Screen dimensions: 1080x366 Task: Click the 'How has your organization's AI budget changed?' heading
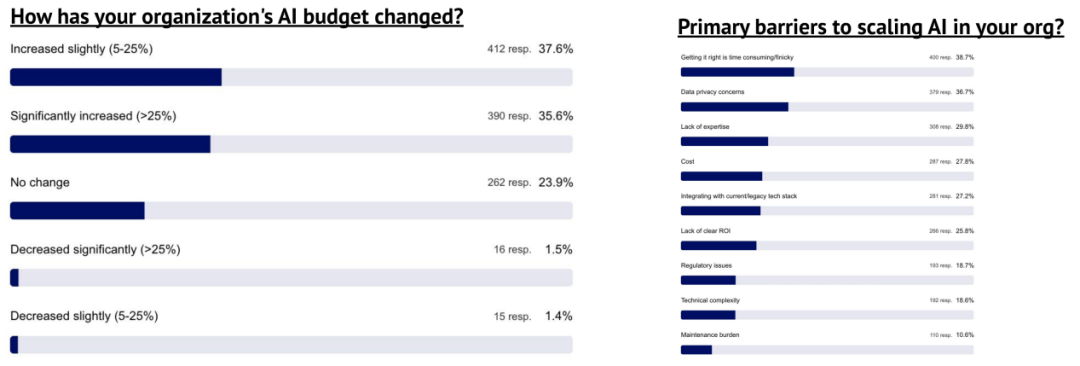pyautogui.click(x=236, y=17)
